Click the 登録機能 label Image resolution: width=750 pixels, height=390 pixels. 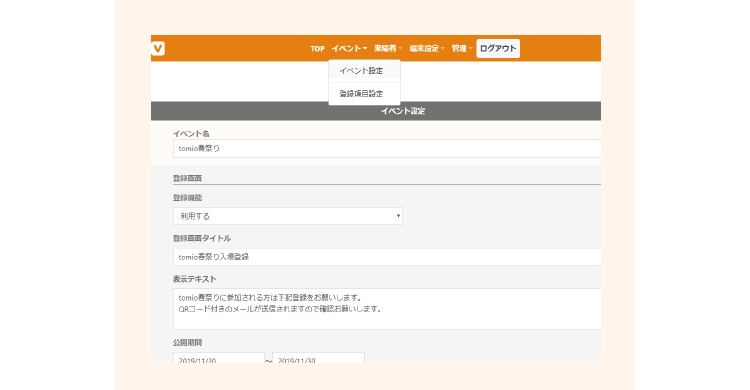[188, 198]
